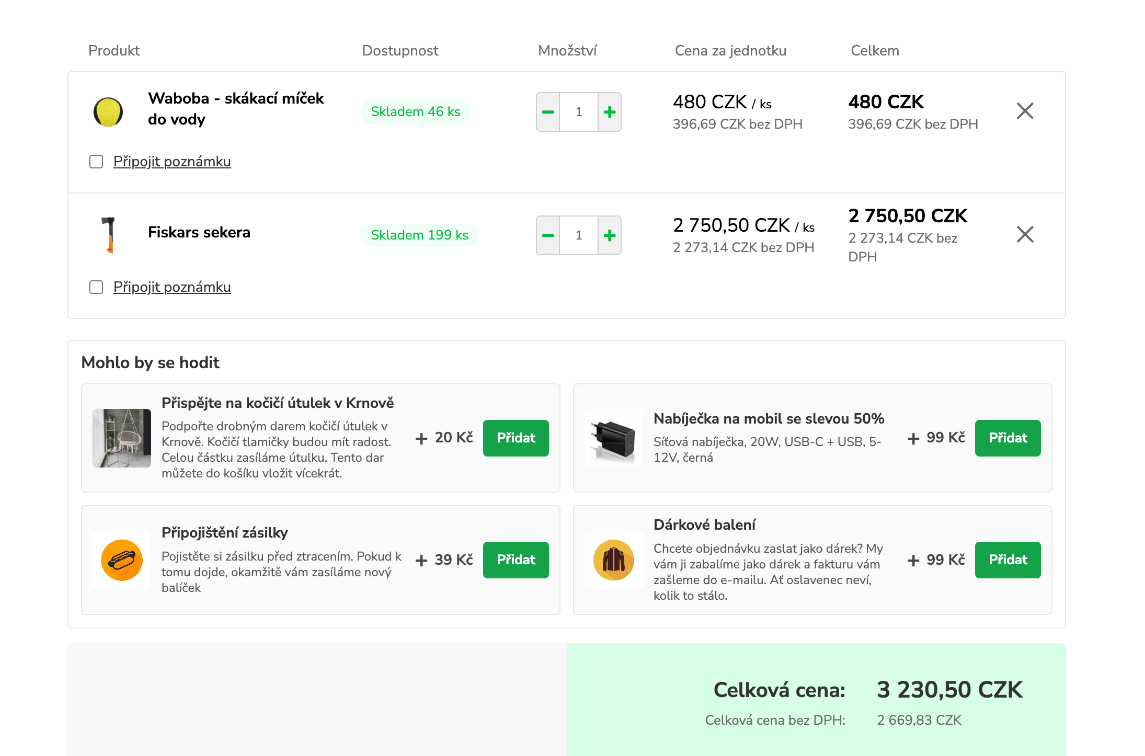Add shipment insurance for 39 Kč
Image resolution: width=1145 pixels, height=756 pixels.
[x=515, y=560]
